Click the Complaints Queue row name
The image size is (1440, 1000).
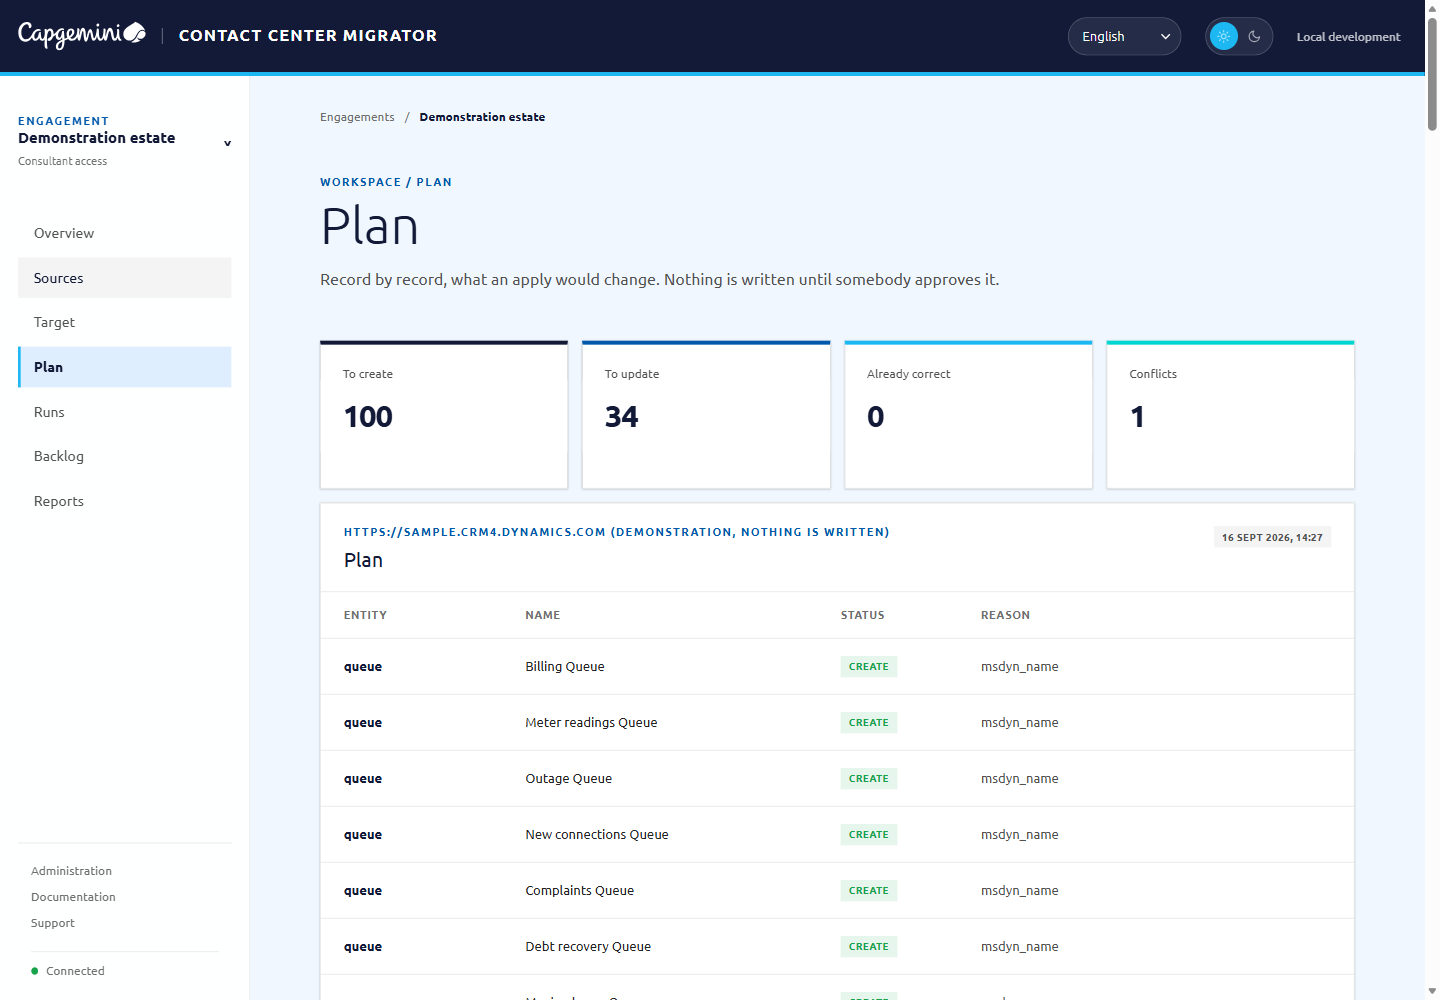coord(580,891)
